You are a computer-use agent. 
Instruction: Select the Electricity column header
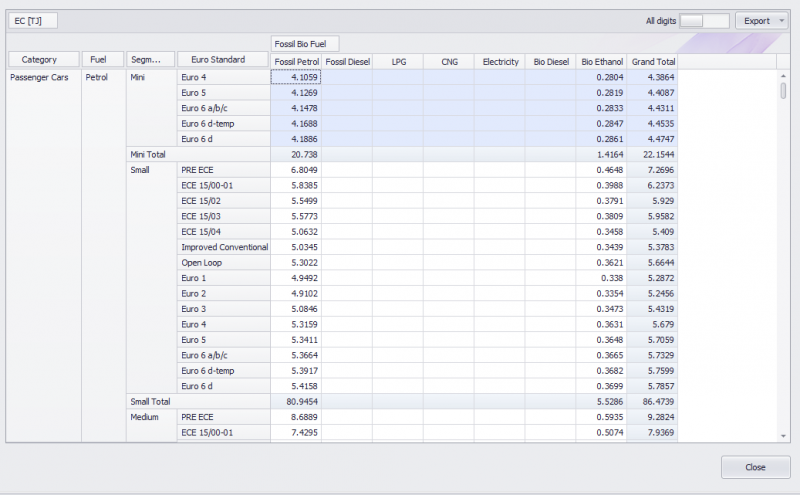pos(499,62)
